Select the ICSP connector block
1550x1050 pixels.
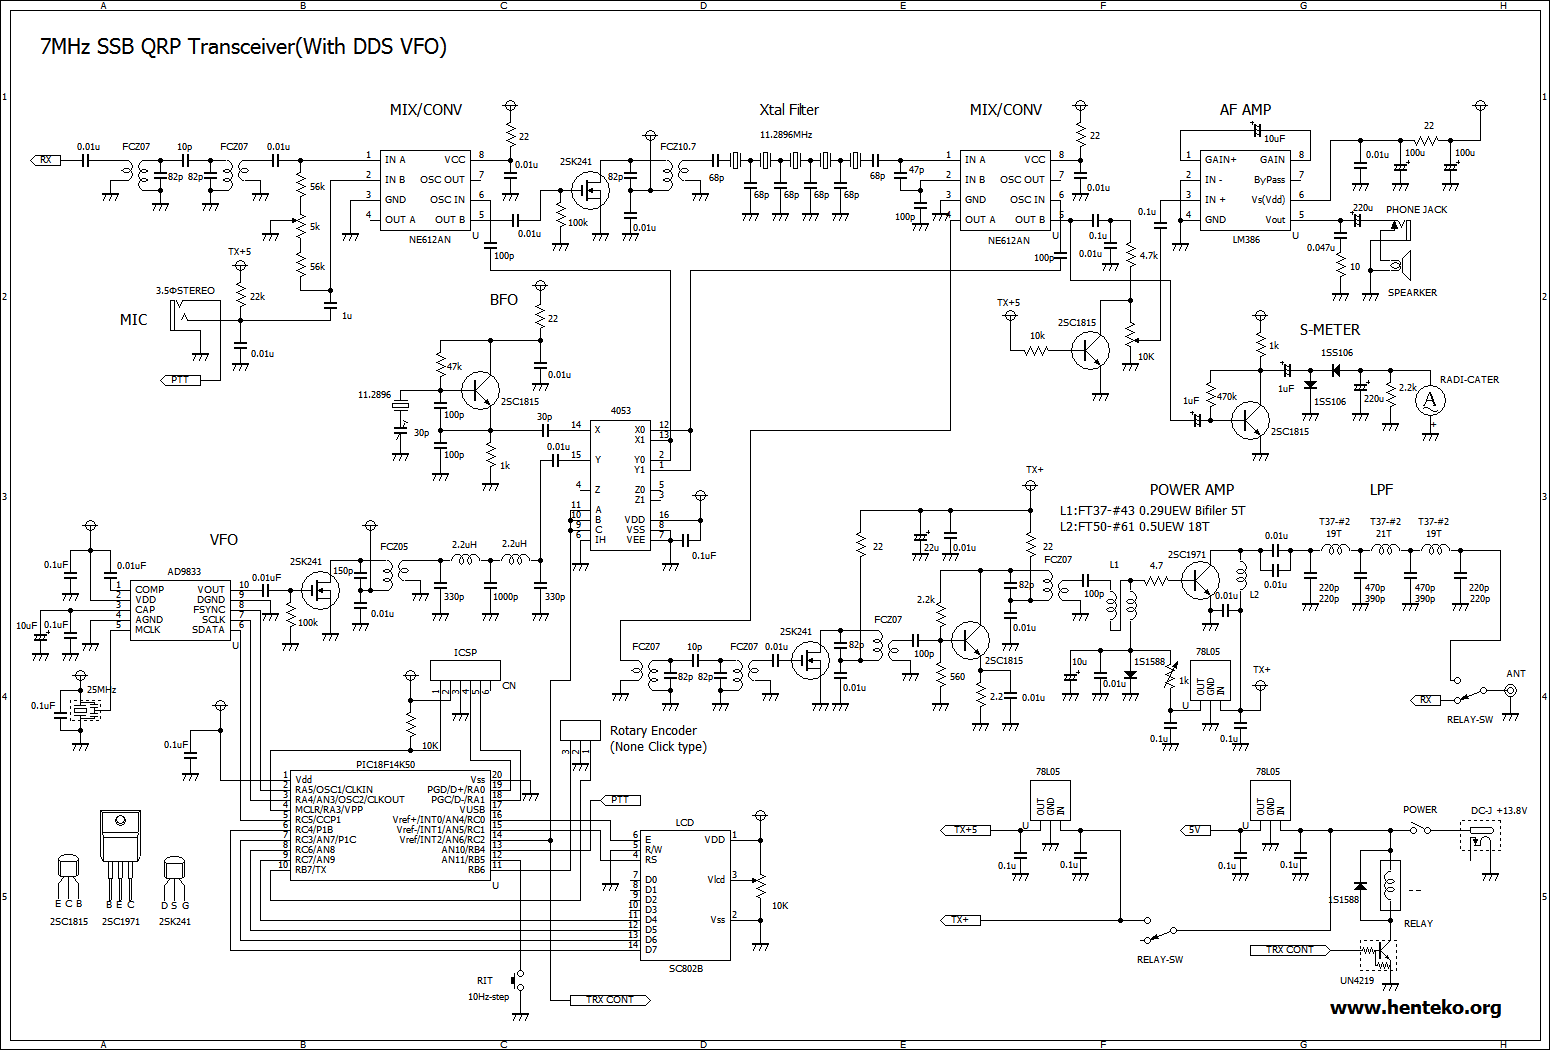(x=465, y=670)
